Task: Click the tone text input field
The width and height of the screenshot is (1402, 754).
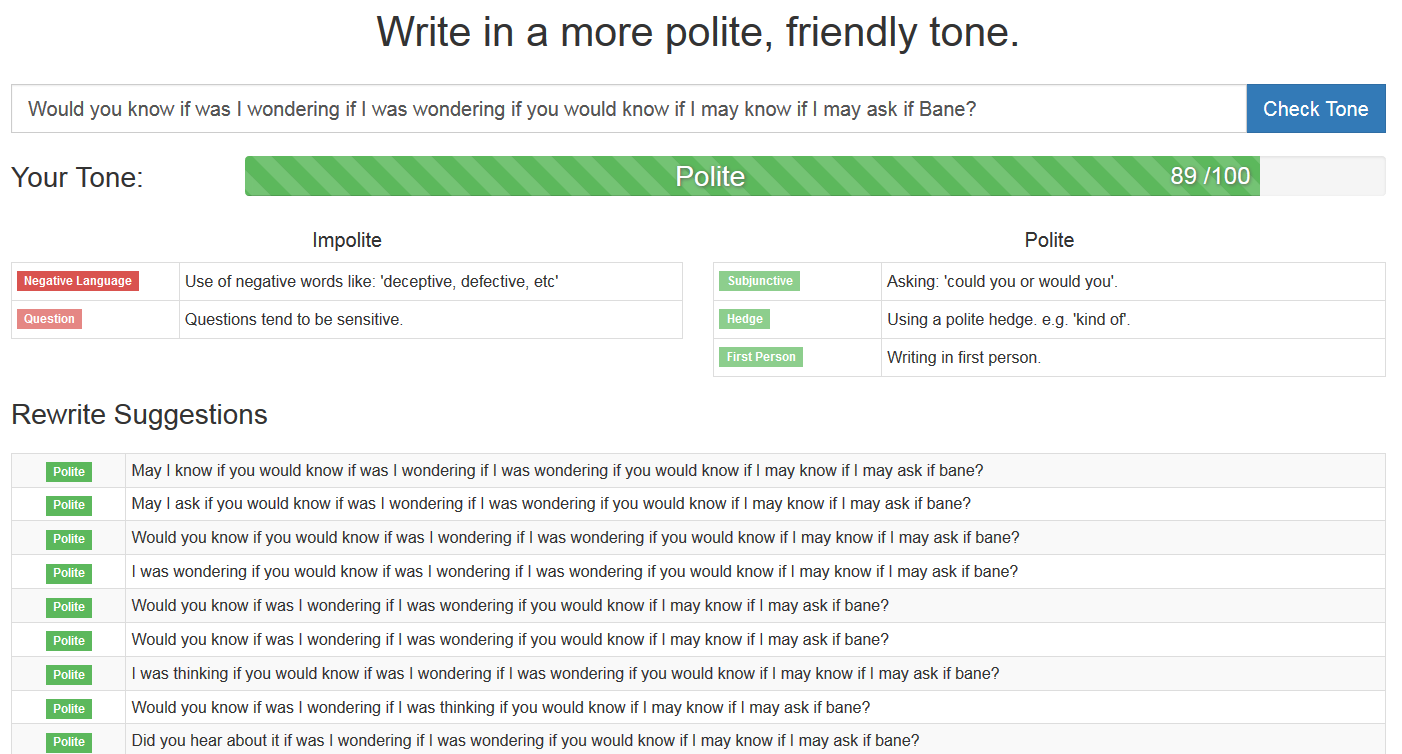Action: click(628, 109)
